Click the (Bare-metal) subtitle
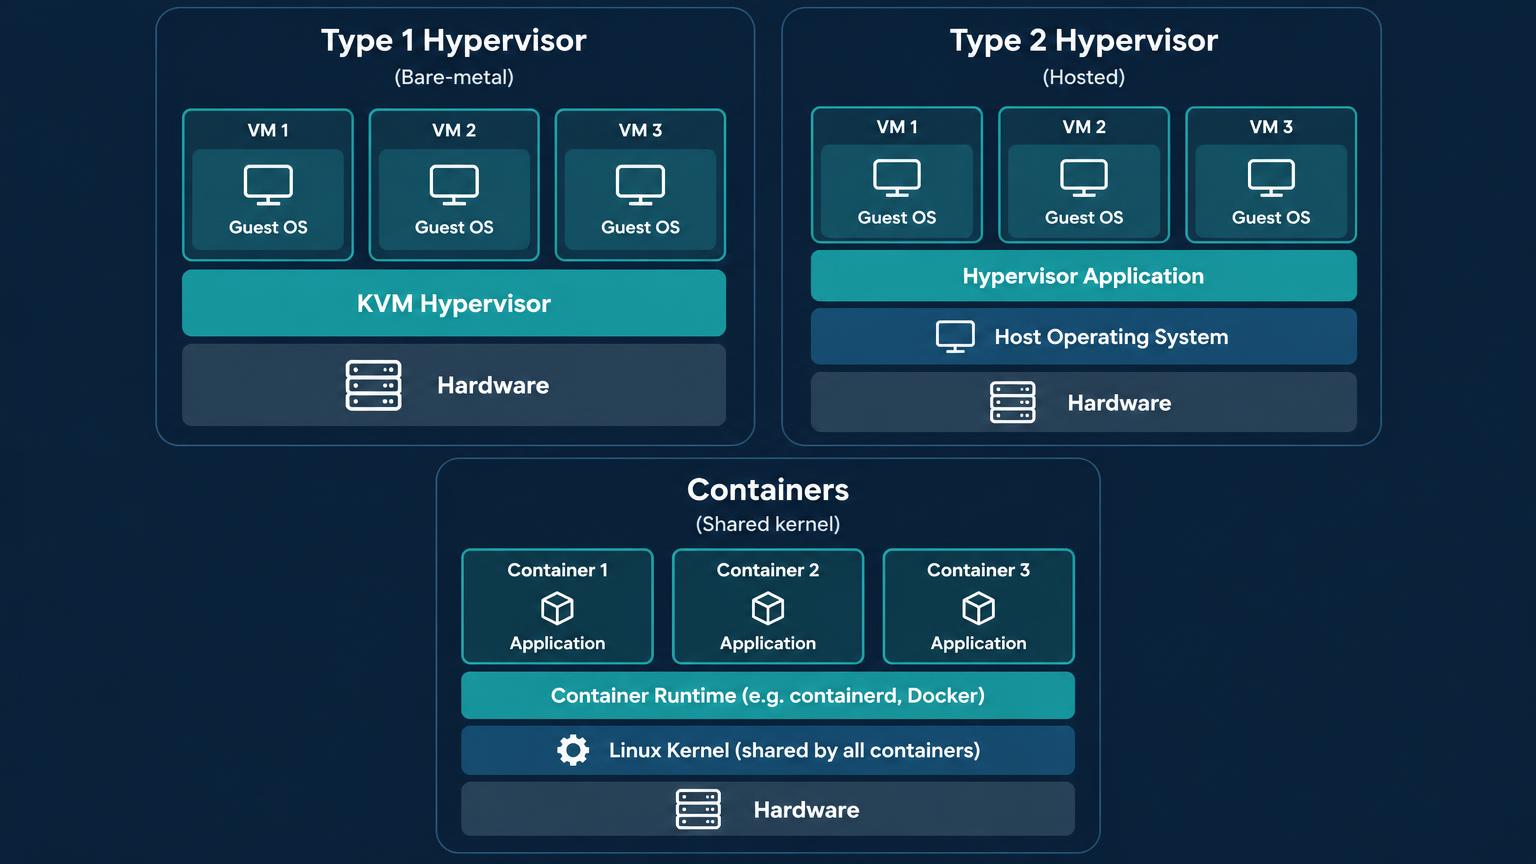 tap(454, 77)
